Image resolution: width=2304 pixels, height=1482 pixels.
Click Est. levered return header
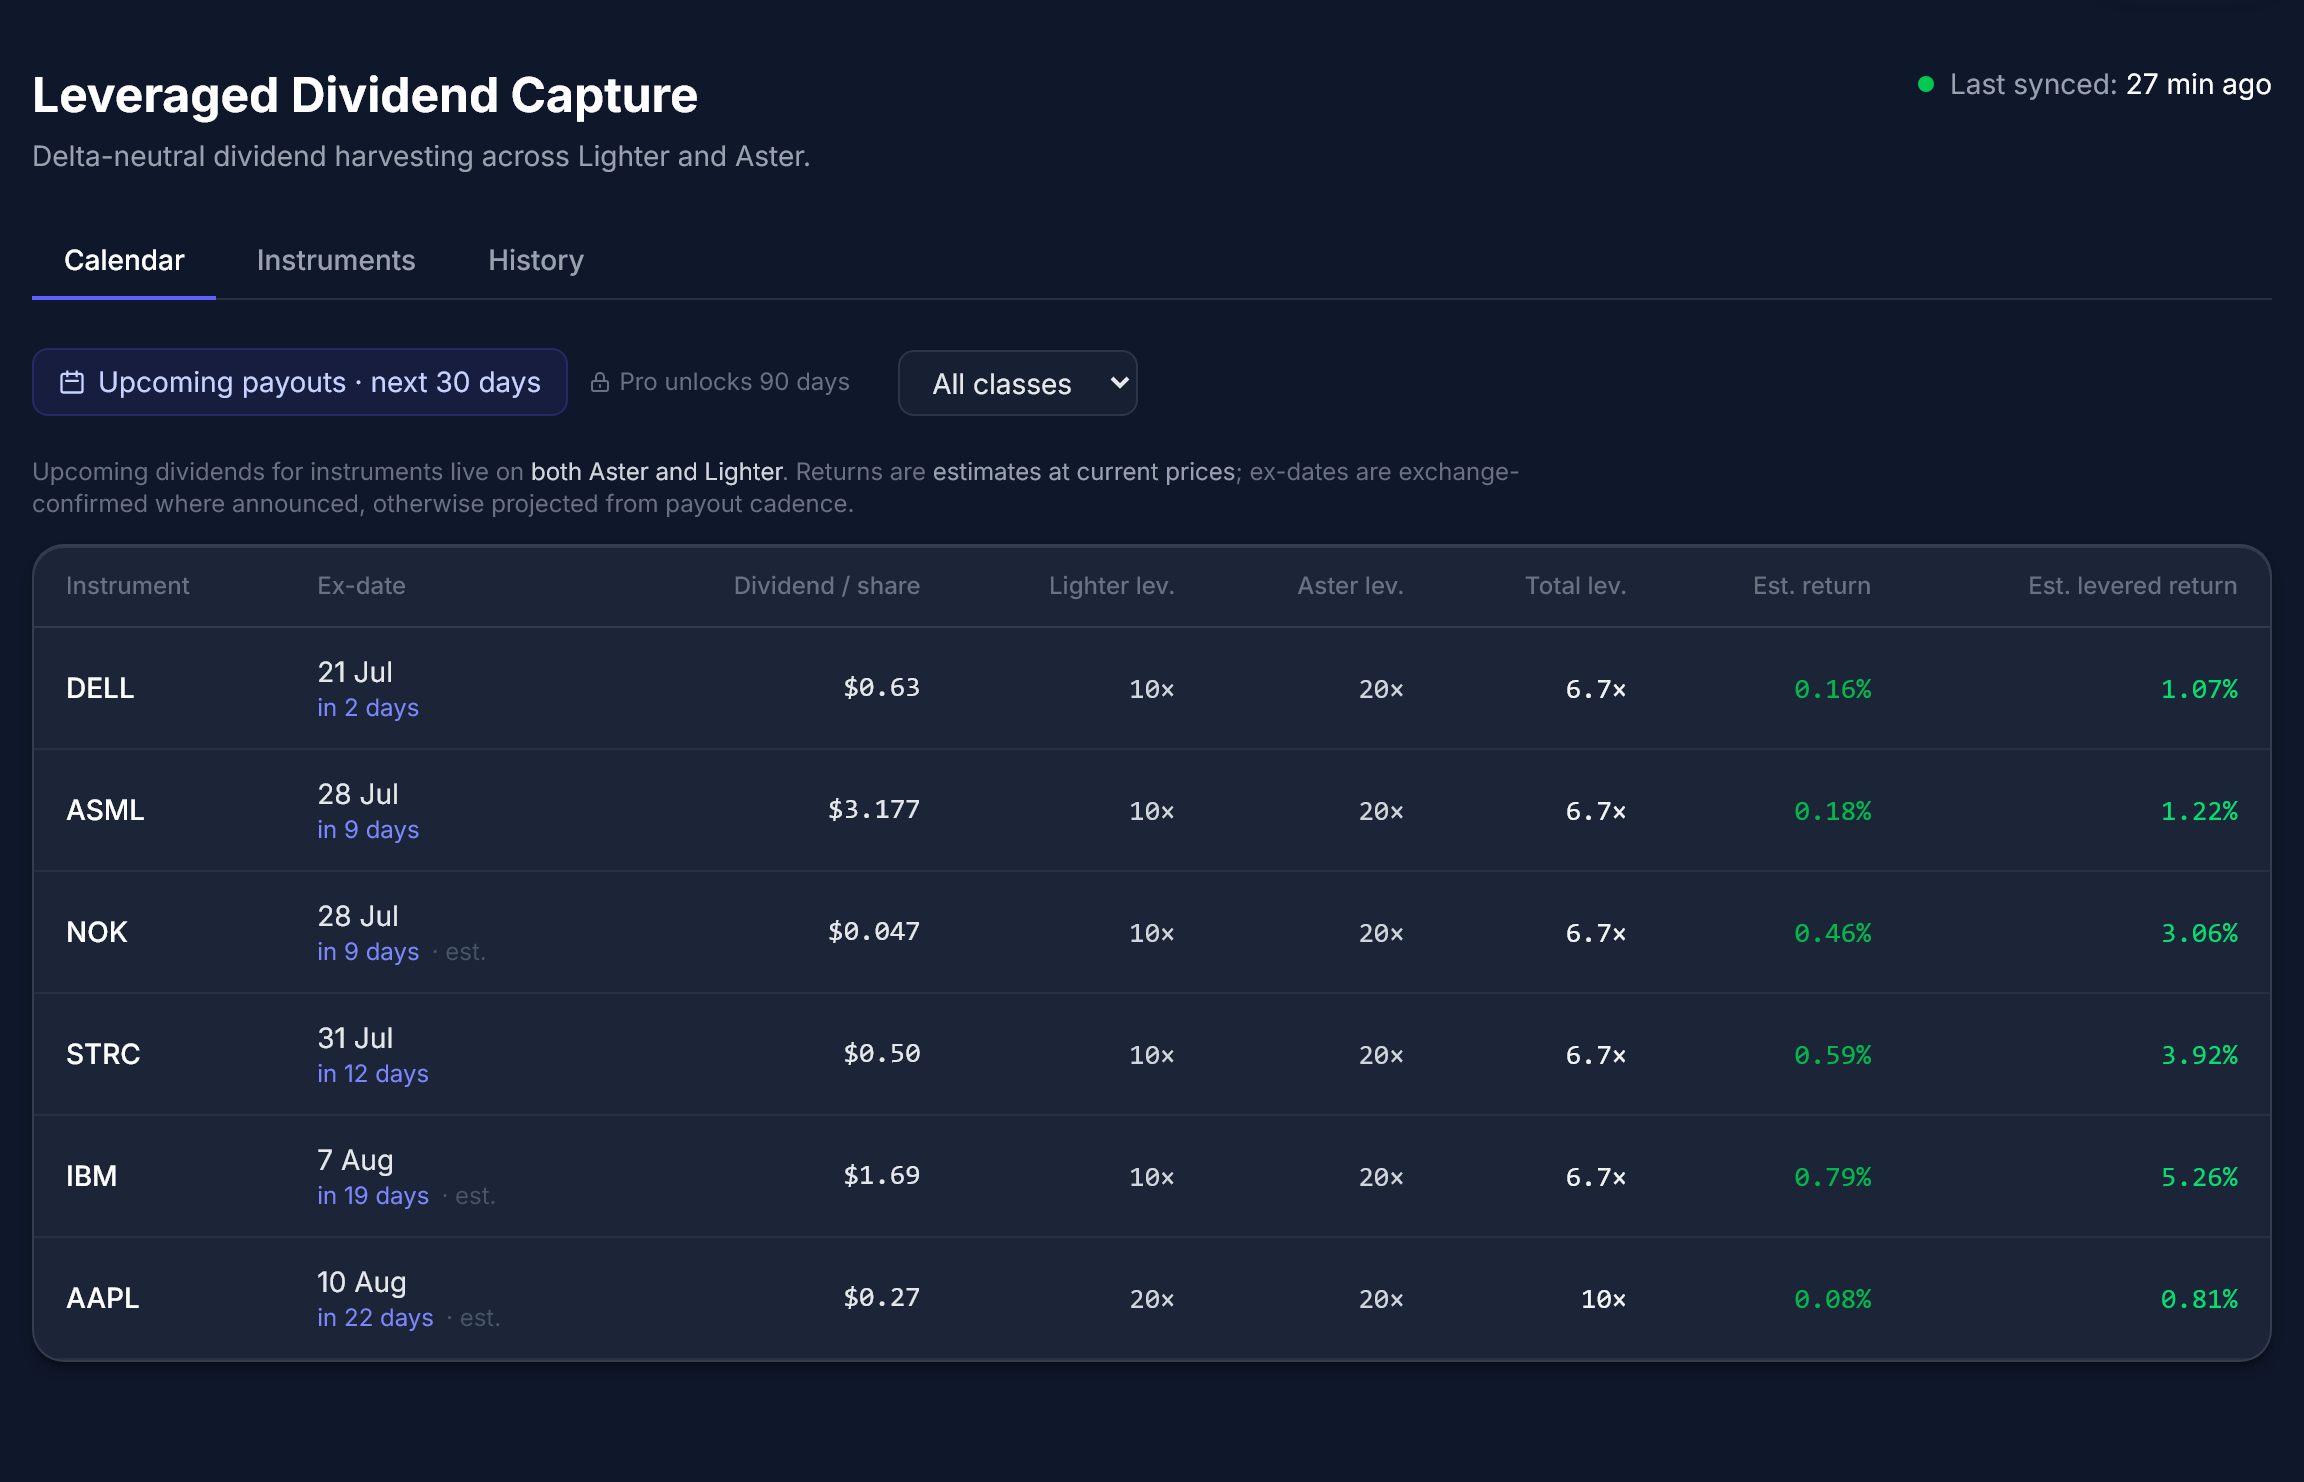2132,586
